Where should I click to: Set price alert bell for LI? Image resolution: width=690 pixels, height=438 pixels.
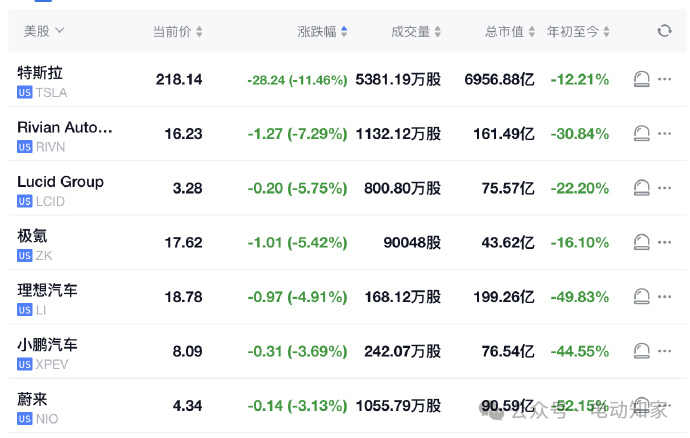coord(642,297)
